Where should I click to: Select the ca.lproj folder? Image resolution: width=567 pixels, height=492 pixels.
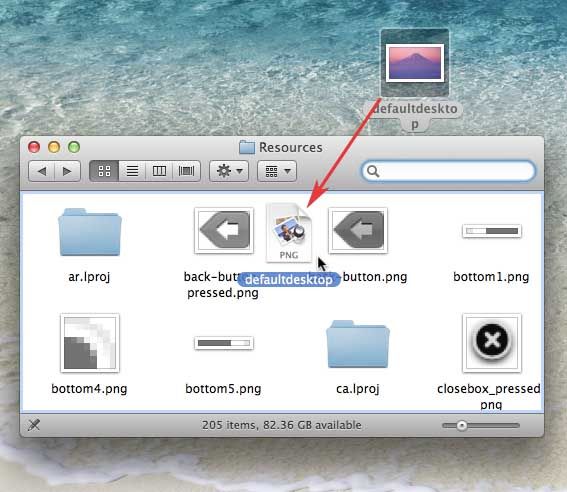tap(358, 344)
